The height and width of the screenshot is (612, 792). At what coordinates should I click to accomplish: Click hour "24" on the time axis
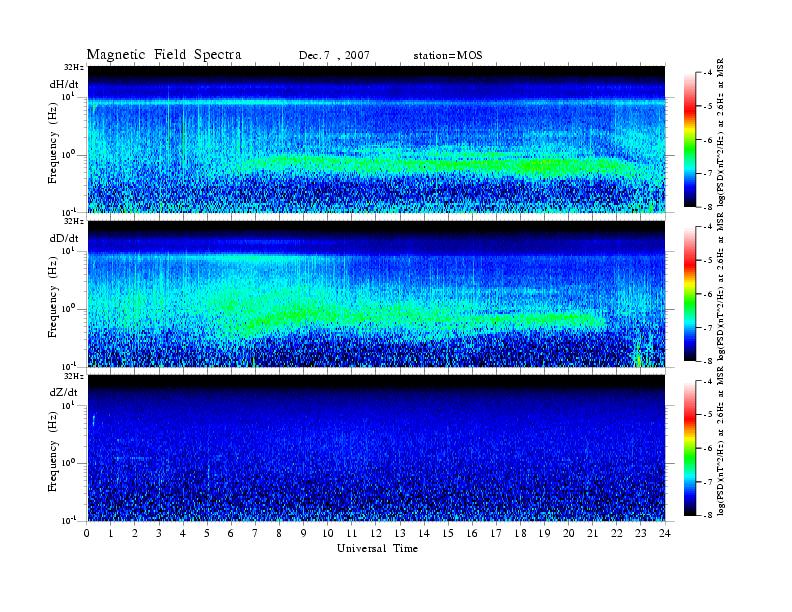pos(665,533)
